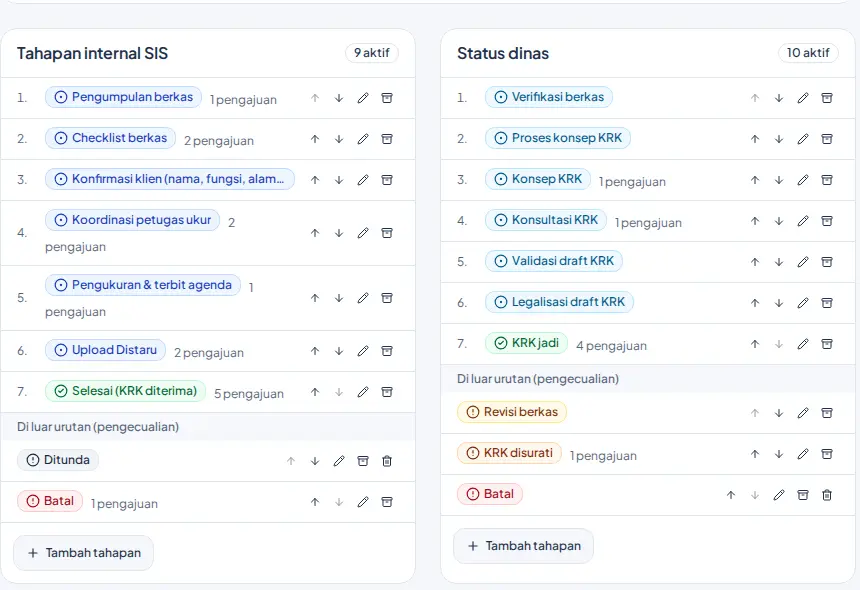The height and width of the screenshot is (590, 860).
Task: Click Tambah tahapan under Status dinas
Action: (523, 546)
